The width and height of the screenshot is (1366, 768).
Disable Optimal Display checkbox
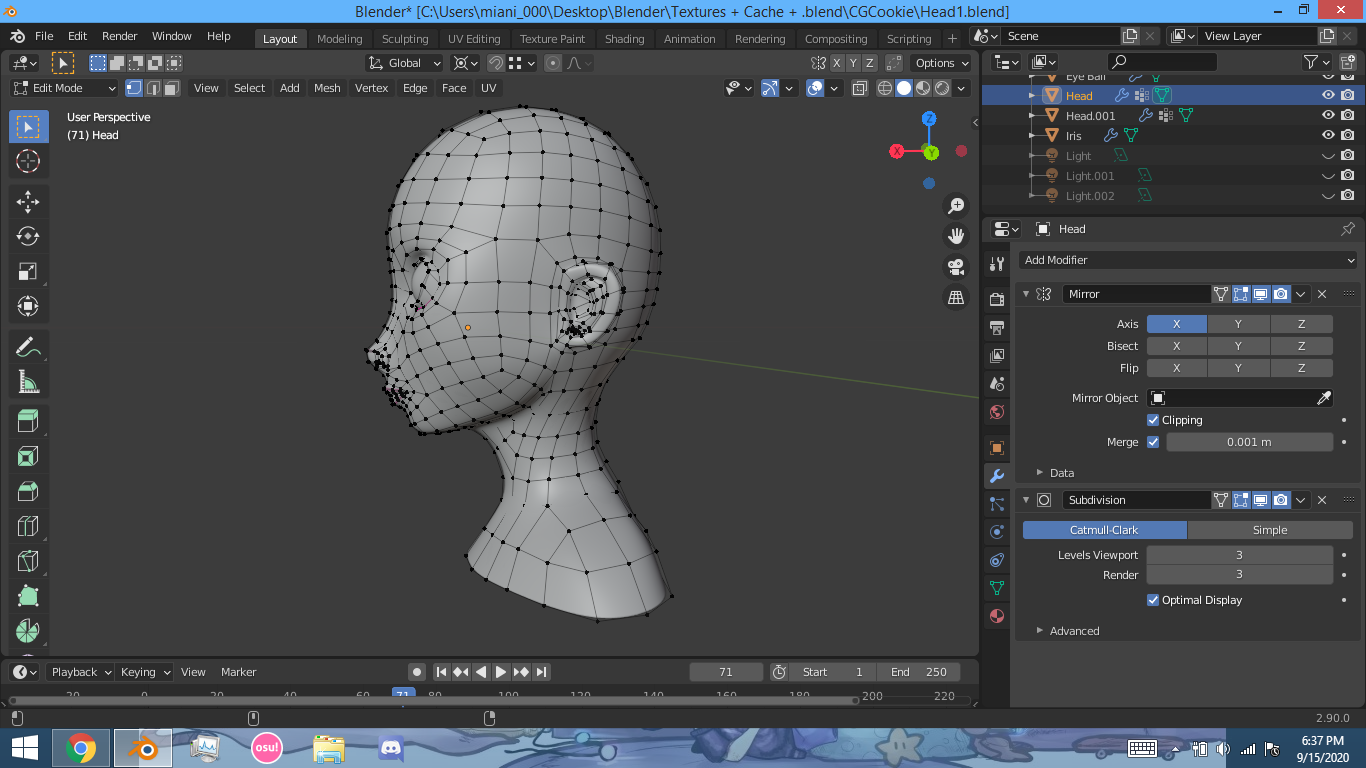1153,600
